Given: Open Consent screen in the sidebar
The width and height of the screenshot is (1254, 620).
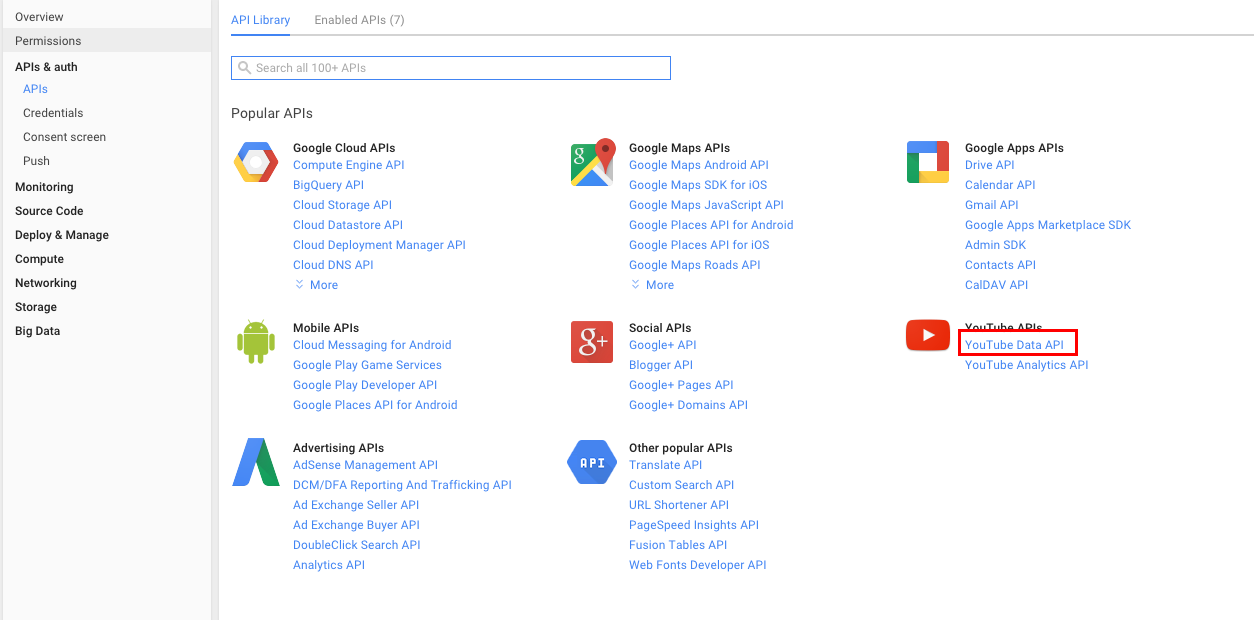Looking at the screenshot, I should 64,137.
